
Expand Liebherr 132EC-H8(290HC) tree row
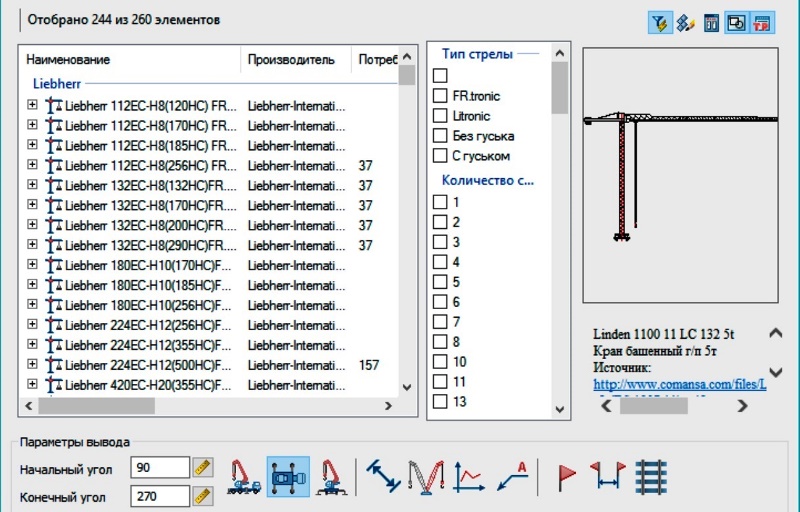point(32,244)
